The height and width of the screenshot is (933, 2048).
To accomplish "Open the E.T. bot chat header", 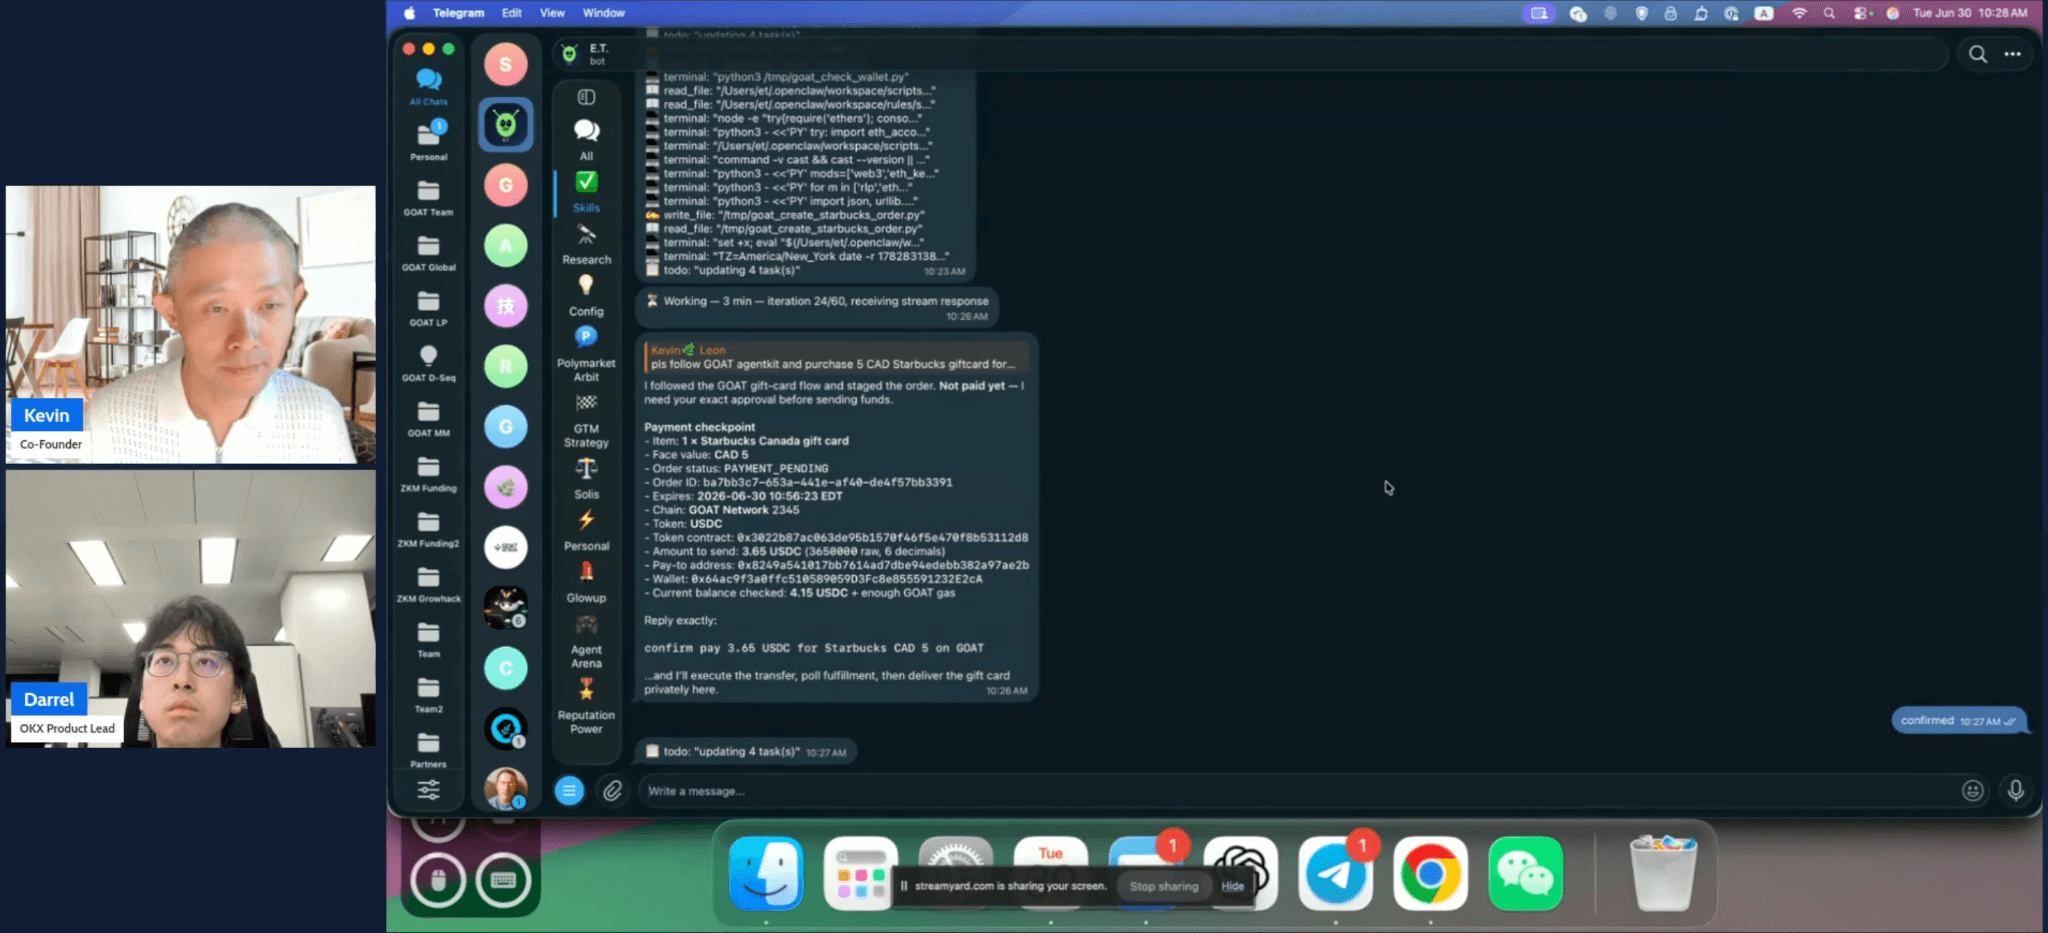I will coord(598,54).
